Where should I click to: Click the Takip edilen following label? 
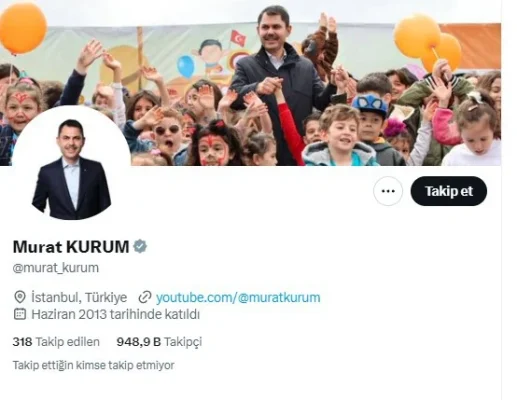(68, 342)
